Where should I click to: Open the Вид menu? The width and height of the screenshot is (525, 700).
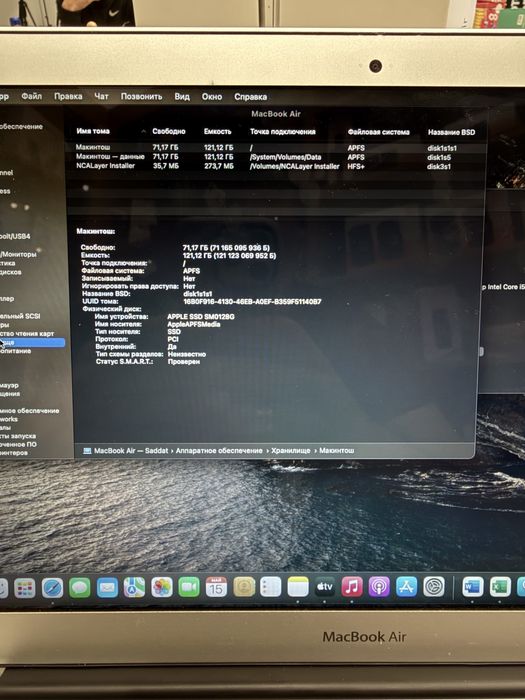coord(182,96)
